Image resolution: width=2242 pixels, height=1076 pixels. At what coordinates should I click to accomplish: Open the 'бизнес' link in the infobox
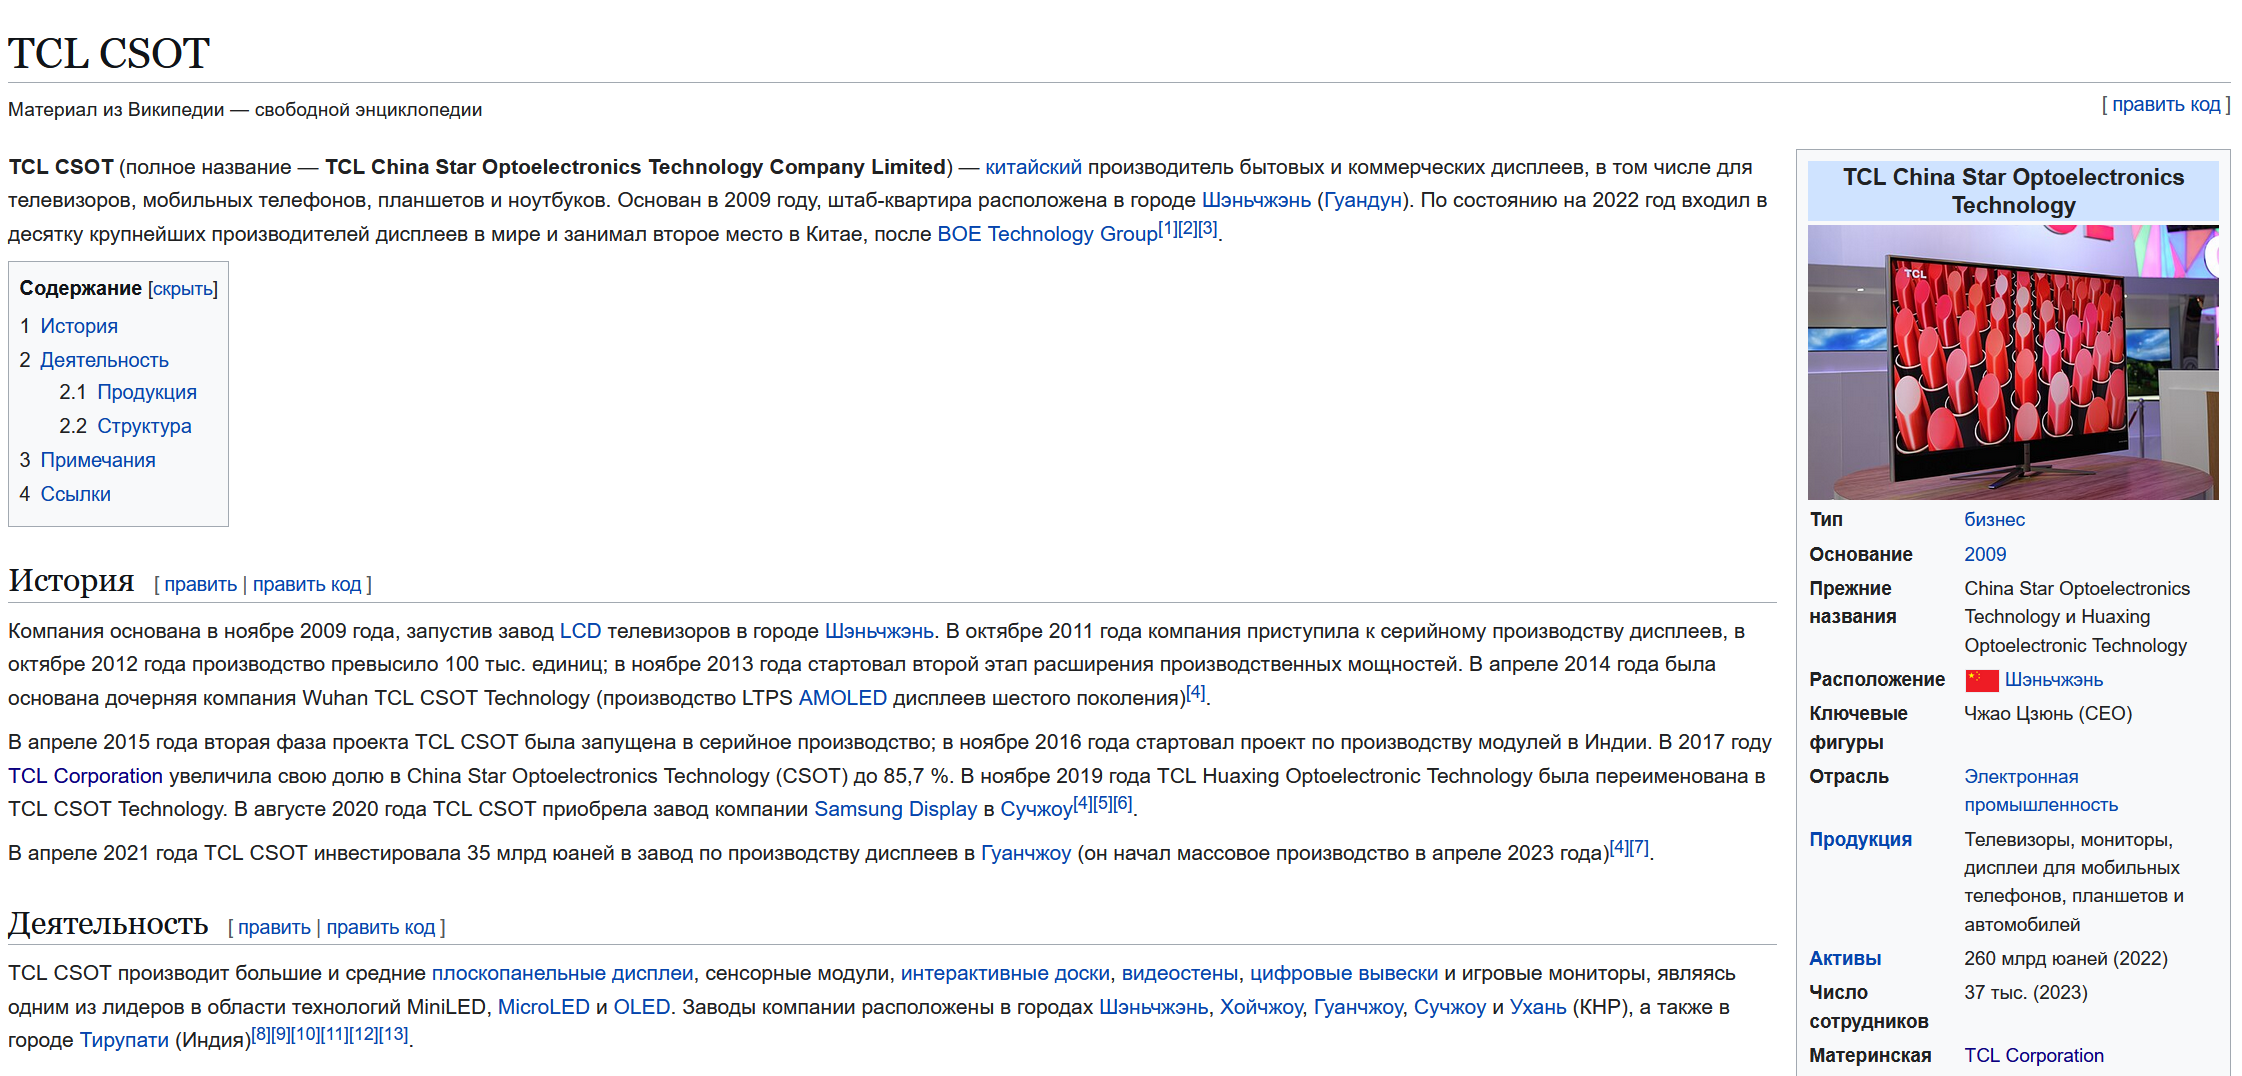click(x=1994, y=520)
